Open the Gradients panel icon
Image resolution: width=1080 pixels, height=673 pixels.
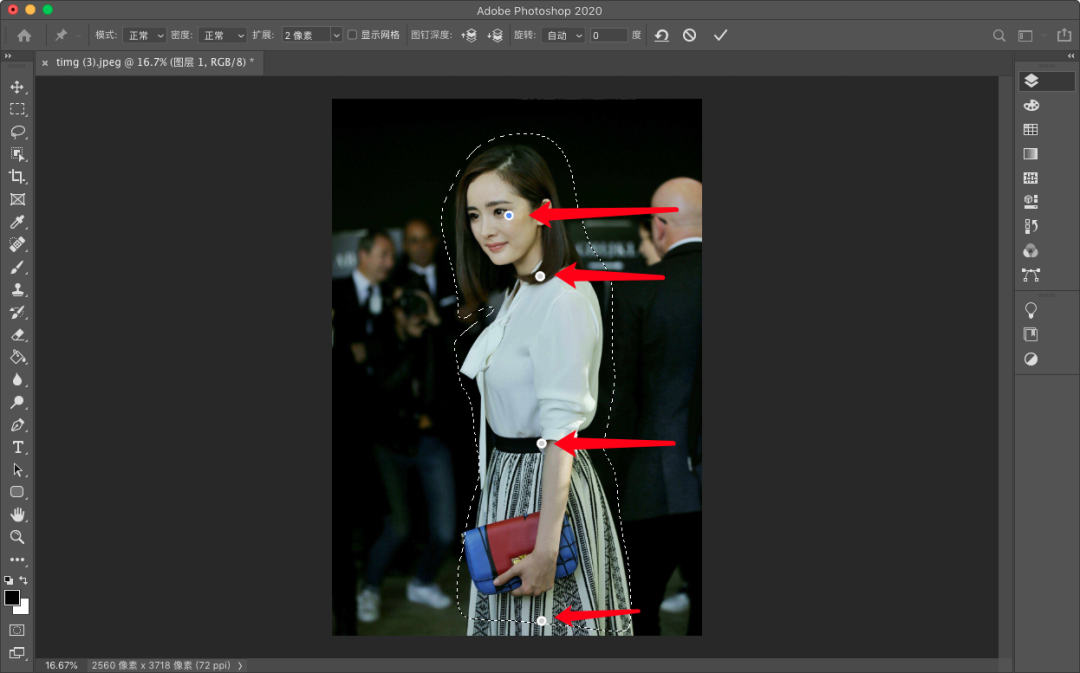tap(1031, 154)
